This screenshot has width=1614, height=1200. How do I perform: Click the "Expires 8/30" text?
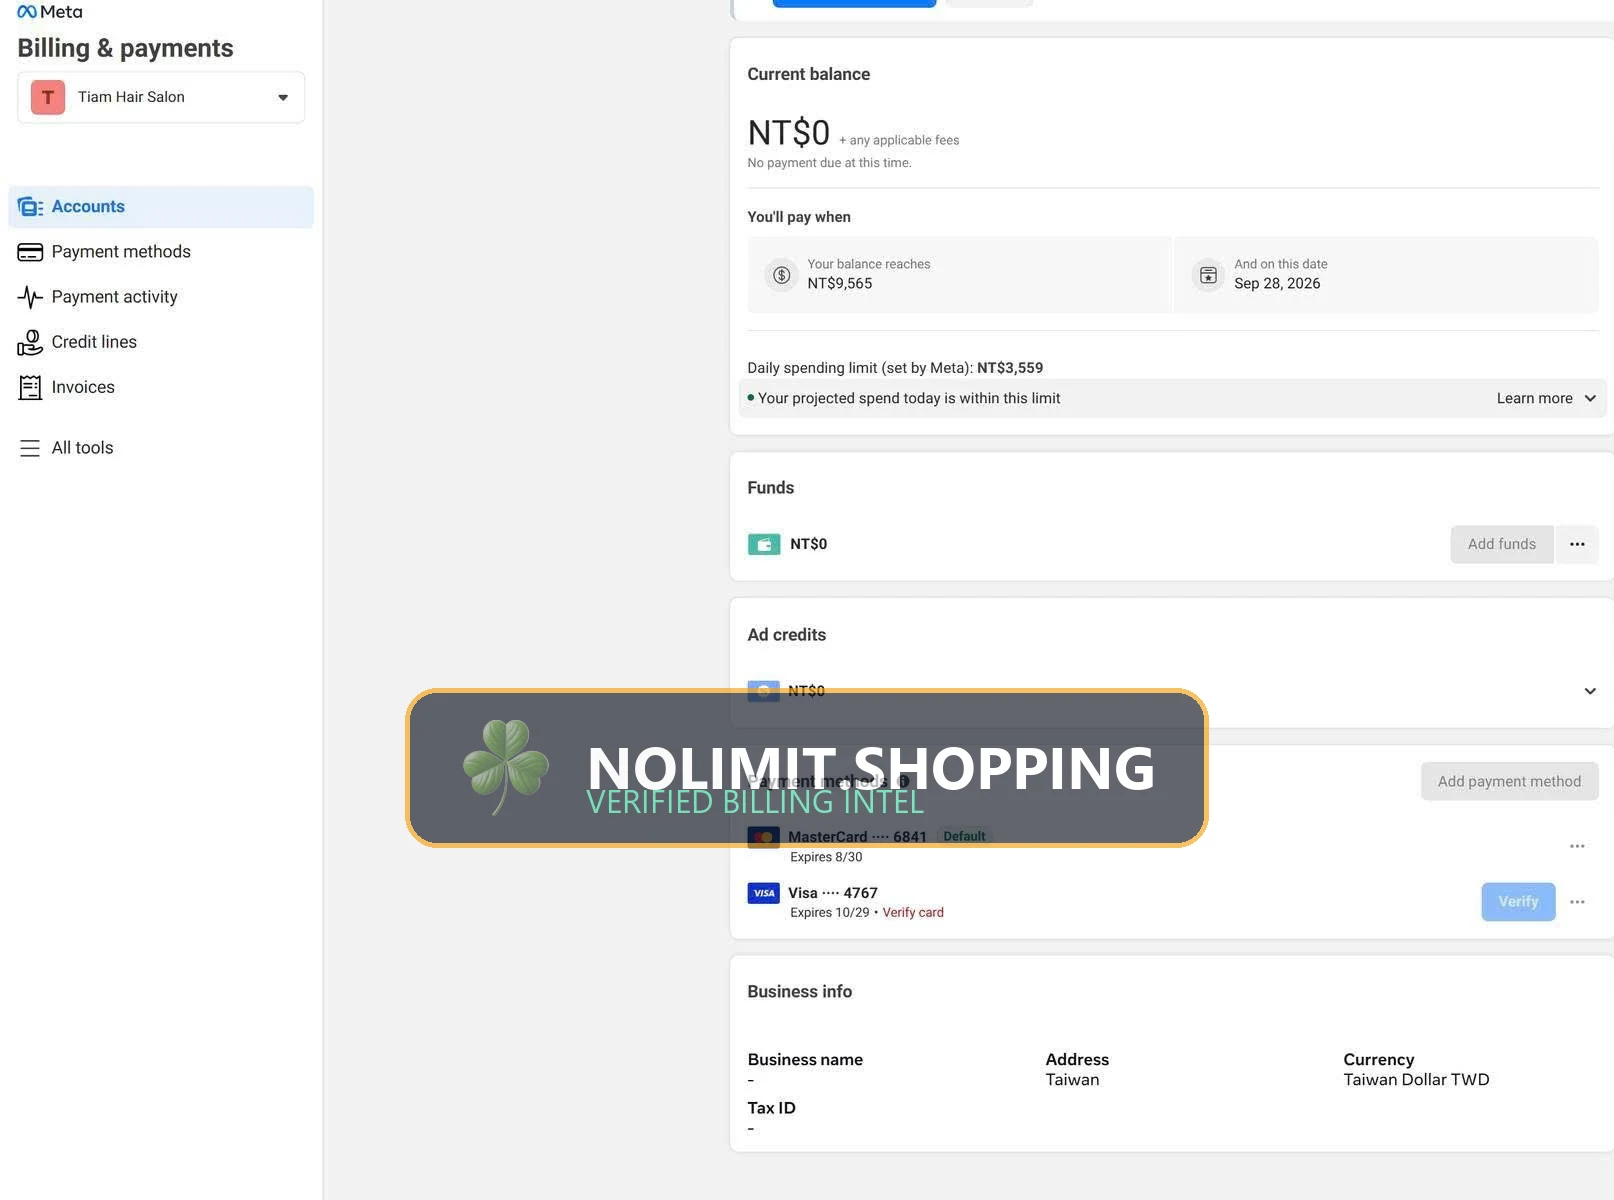[826, 857]
